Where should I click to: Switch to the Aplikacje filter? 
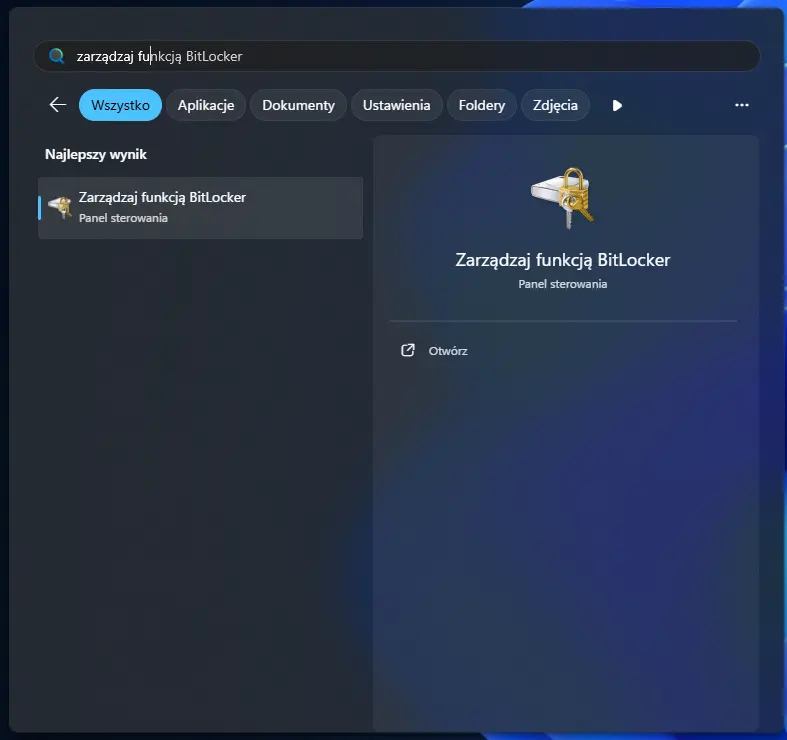[x=206, y=105]
